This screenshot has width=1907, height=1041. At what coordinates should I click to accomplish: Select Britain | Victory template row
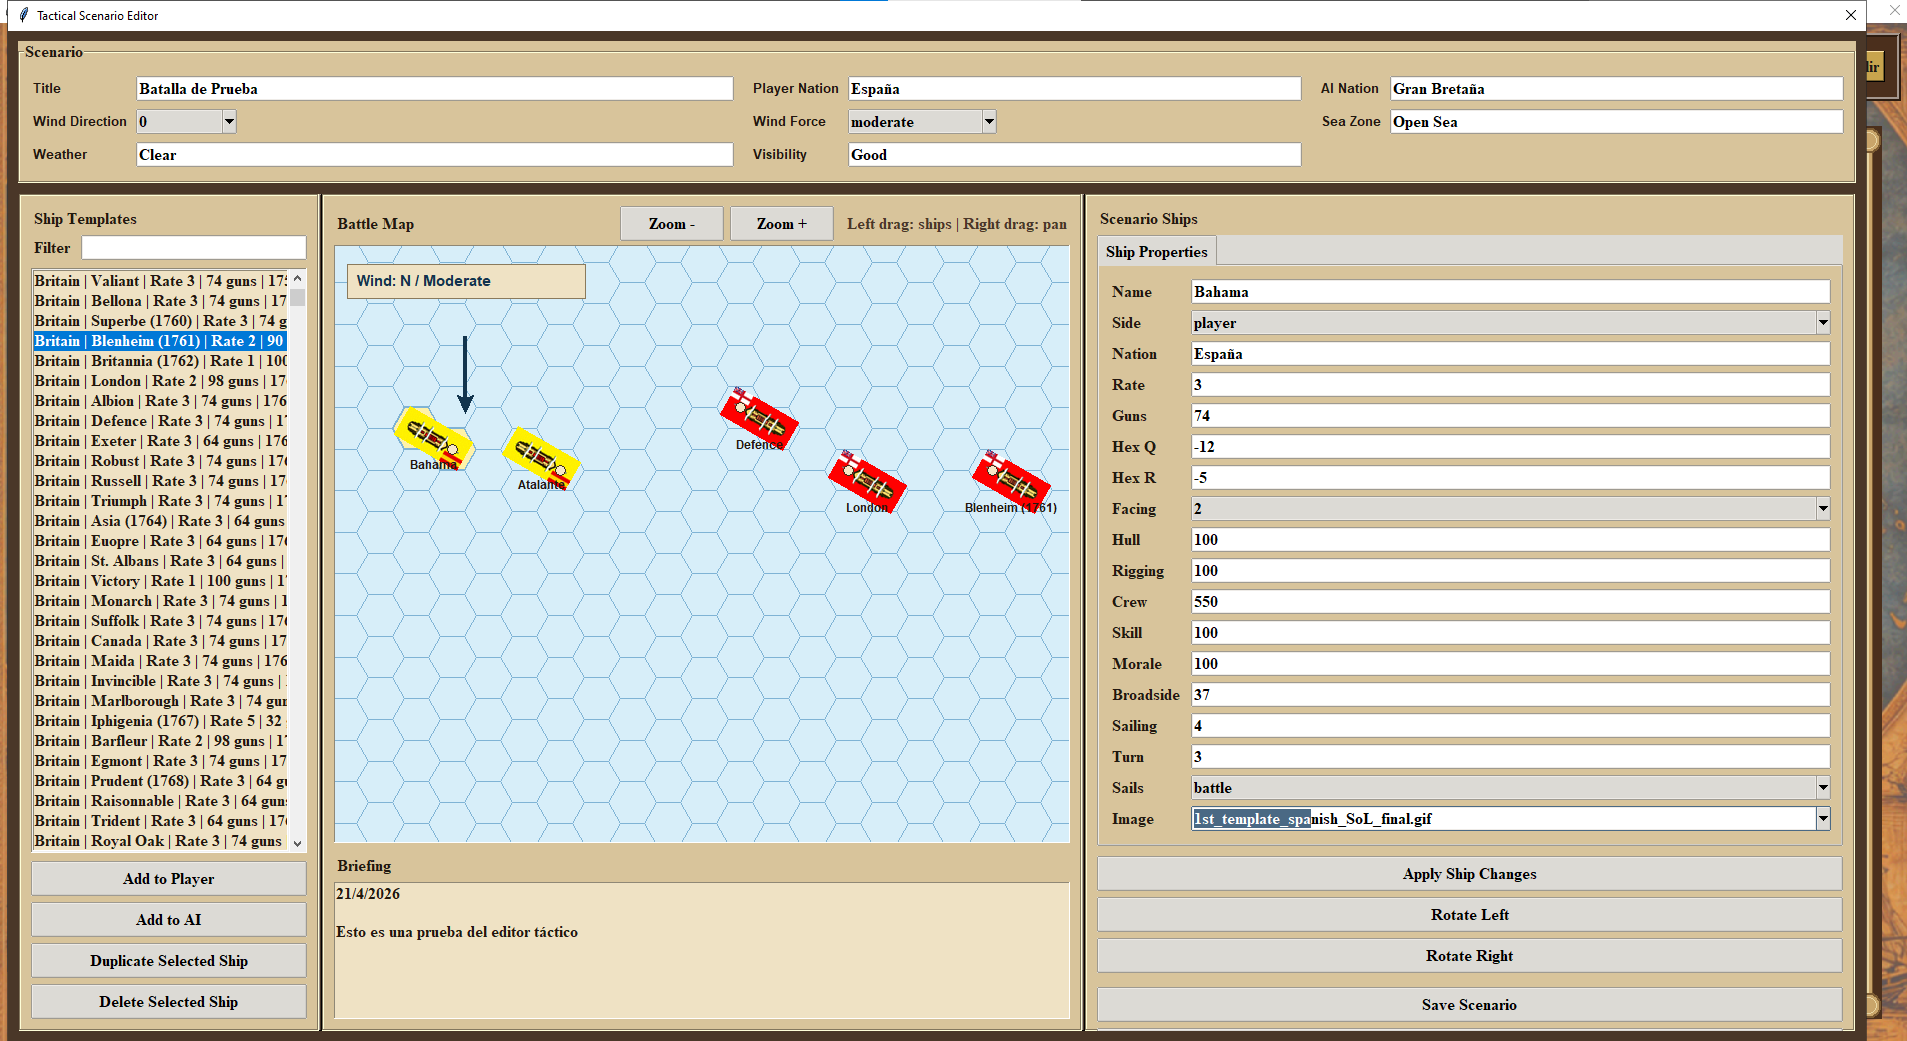pos(160,581)
